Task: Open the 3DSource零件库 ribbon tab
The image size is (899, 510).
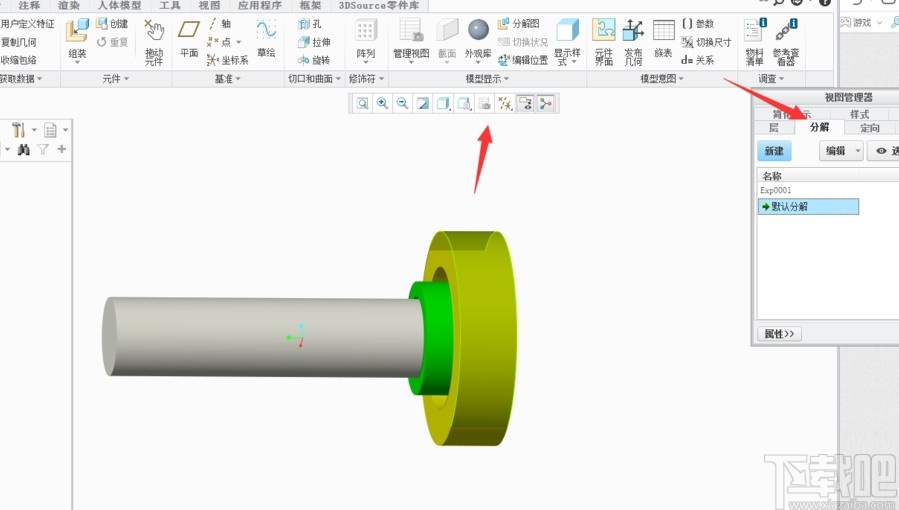Action: coord(379,5)
